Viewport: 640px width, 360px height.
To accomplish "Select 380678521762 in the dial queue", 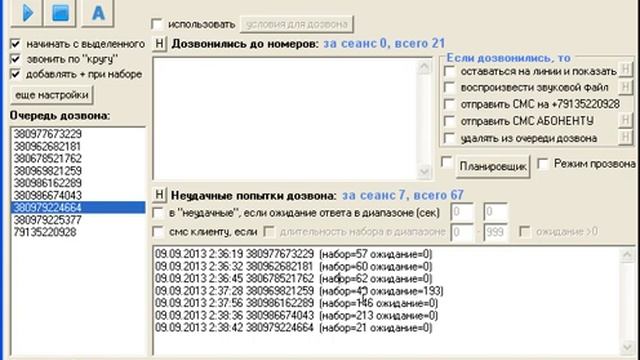I will pyautogui.click(x=78, y=158).
